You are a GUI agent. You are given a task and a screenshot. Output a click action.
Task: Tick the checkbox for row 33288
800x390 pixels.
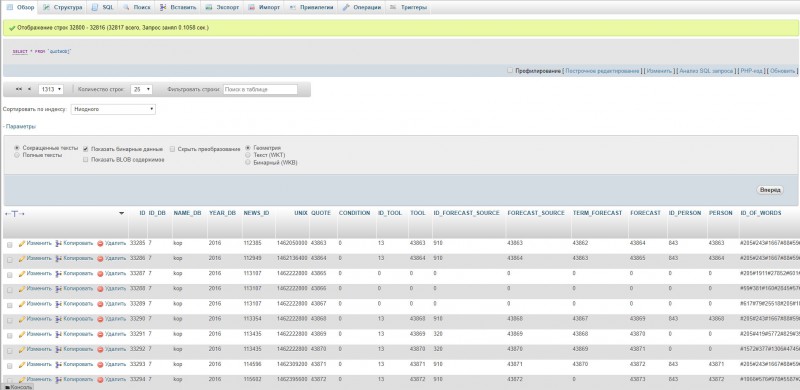pos(10,290)
